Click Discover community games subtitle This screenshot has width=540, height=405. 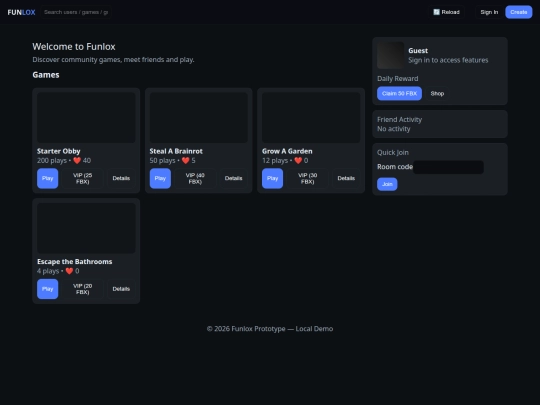113,60
